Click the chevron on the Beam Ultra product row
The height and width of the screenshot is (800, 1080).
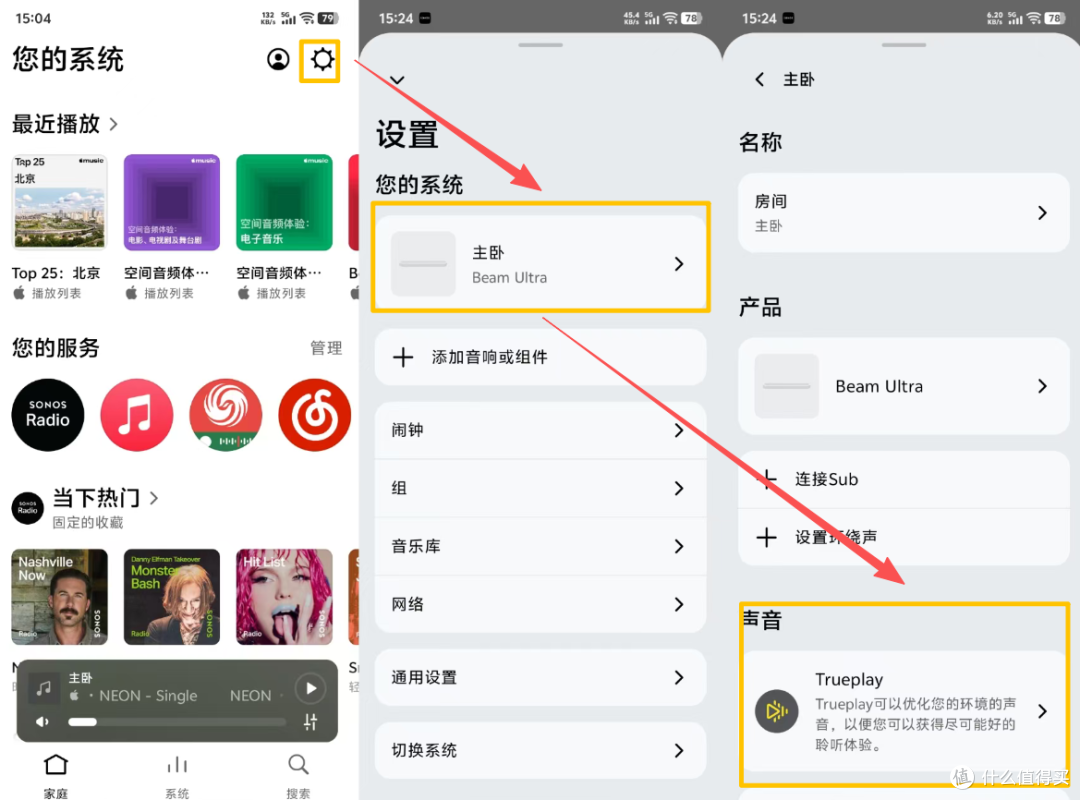[x=1043, y=386]
